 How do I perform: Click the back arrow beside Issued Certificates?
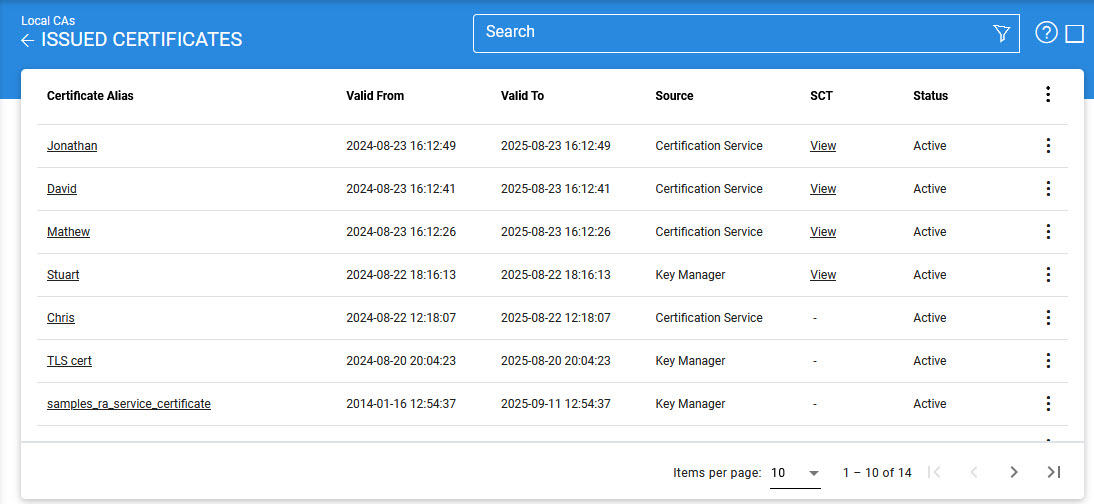(28, 40)
